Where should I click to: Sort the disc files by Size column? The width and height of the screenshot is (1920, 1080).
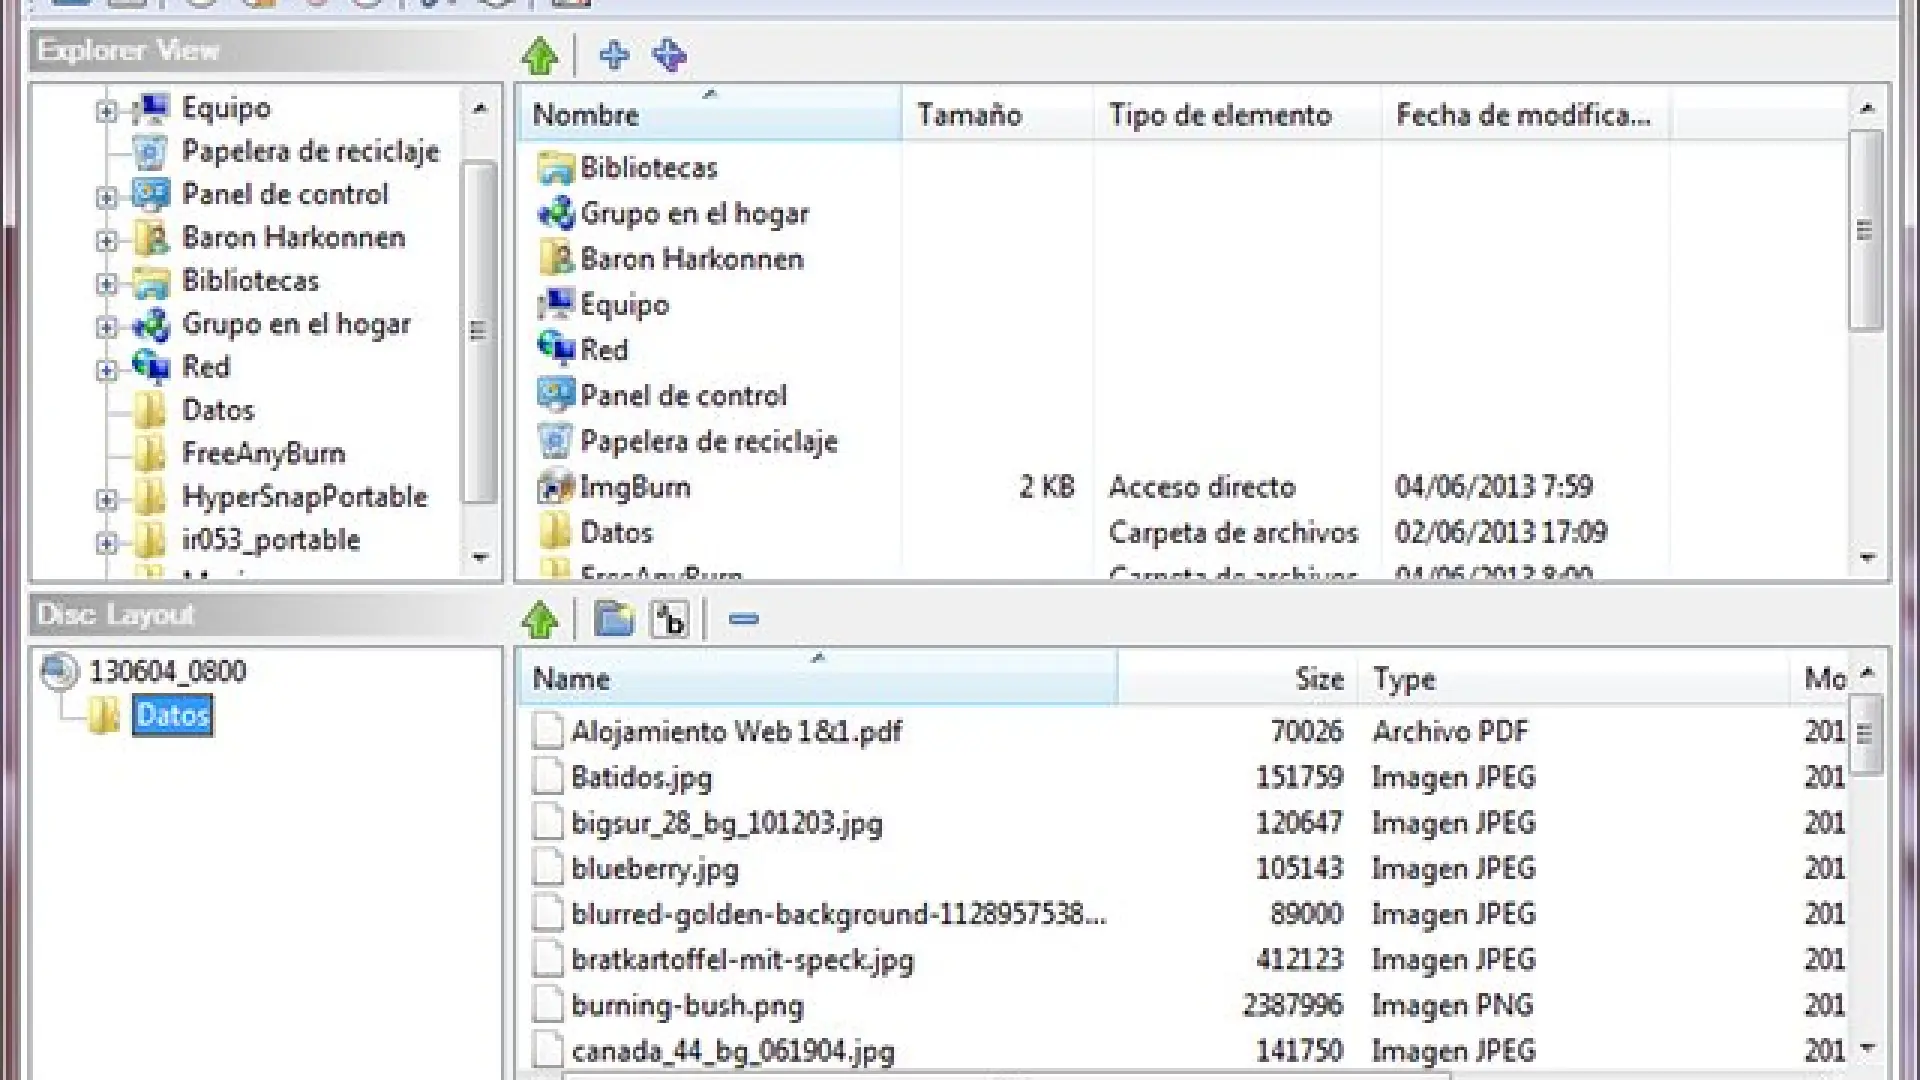pos(1318,679)
